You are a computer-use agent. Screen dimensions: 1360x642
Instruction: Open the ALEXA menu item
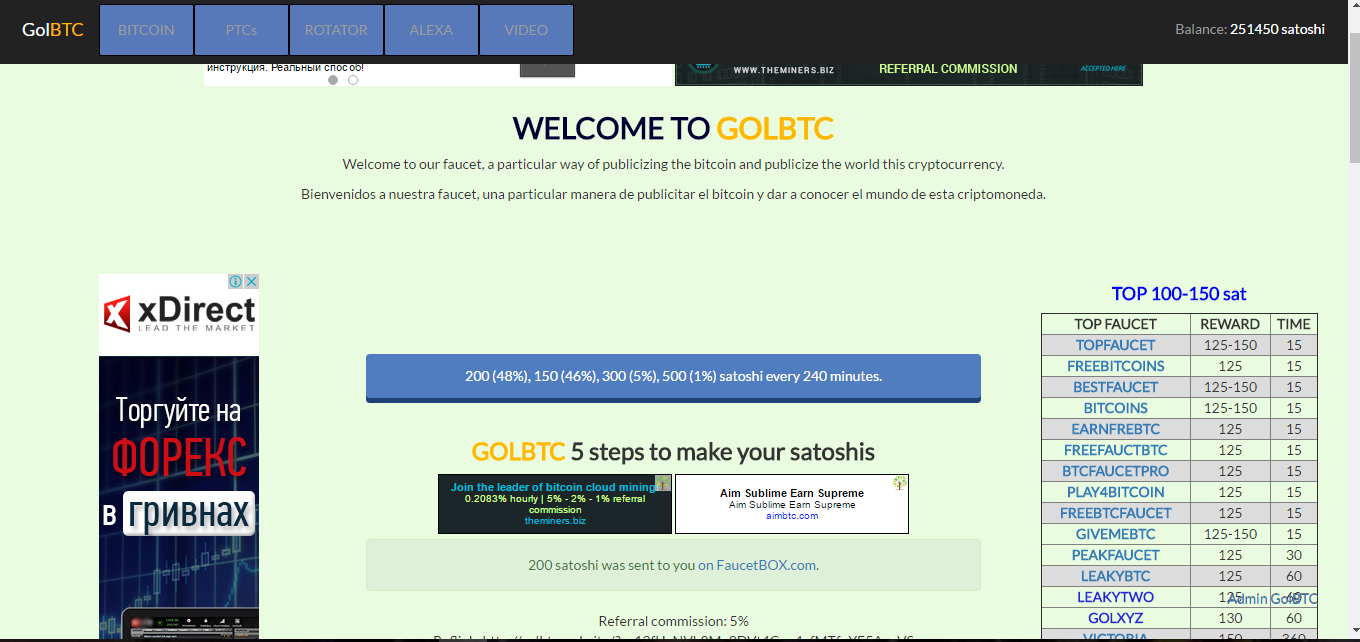click(431, 30)
